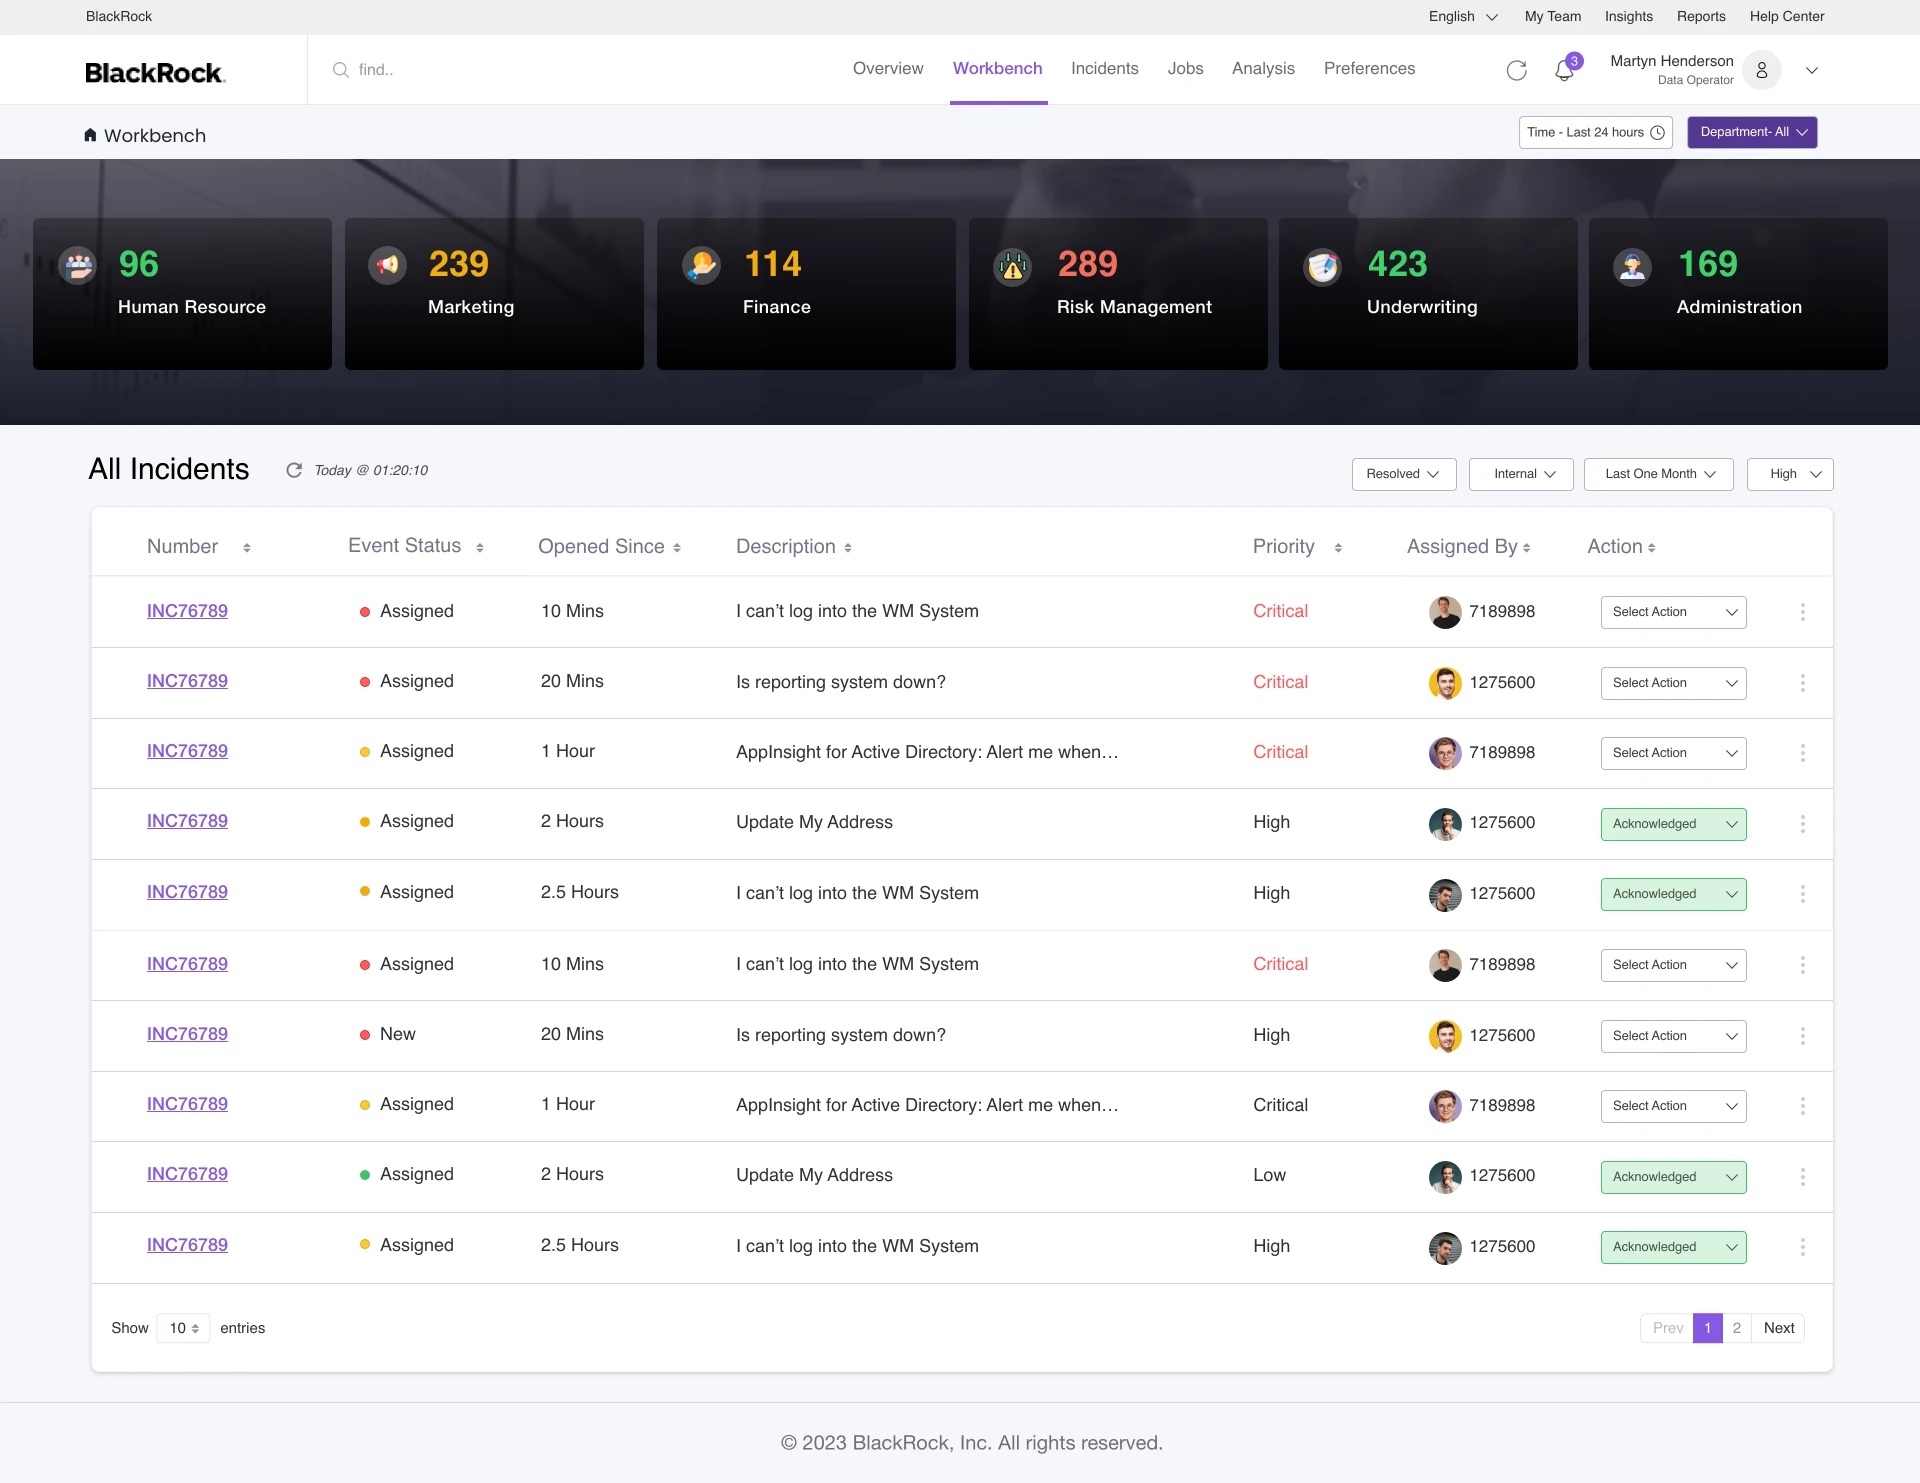
Task: Click the Risk Management warning icon
Action: (x=1013, y=266)
